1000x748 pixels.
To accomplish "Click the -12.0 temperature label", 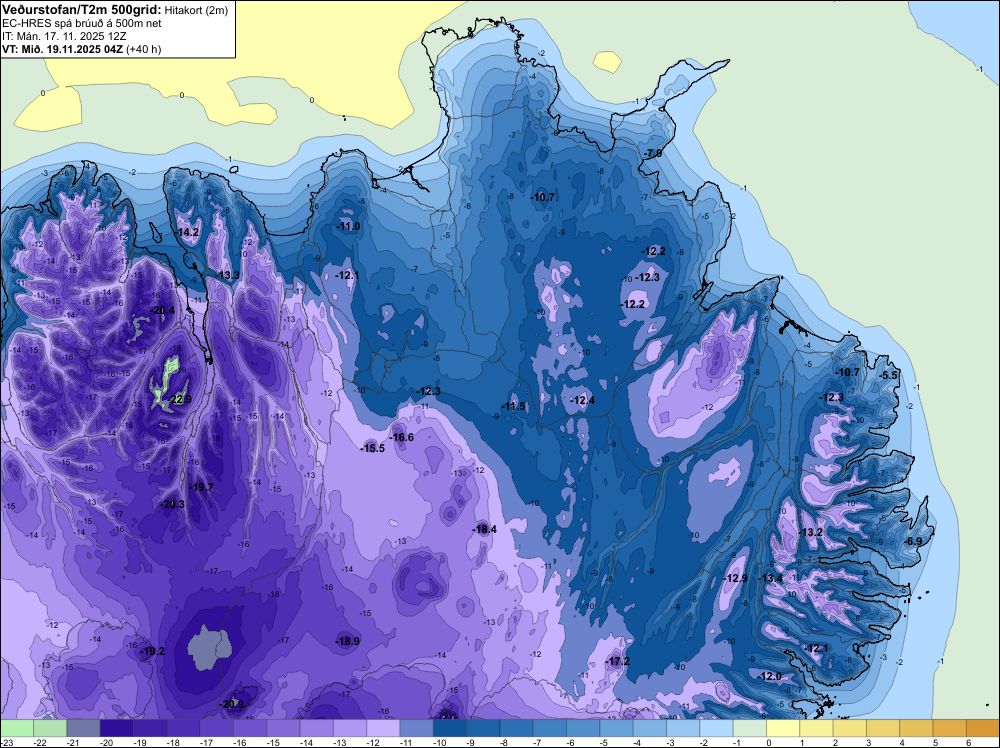I will point(769,677).
